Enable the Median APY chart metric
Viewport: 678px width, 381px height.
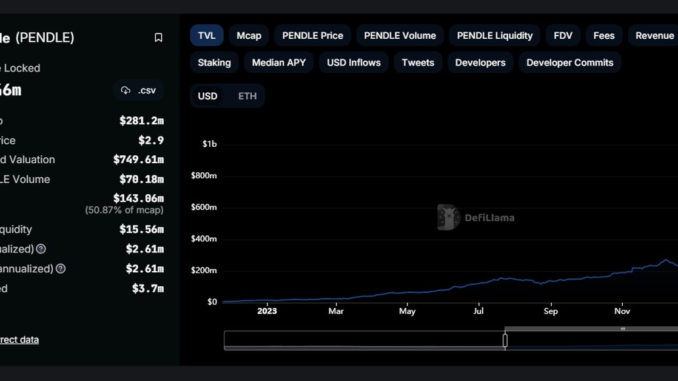point(279,63)
